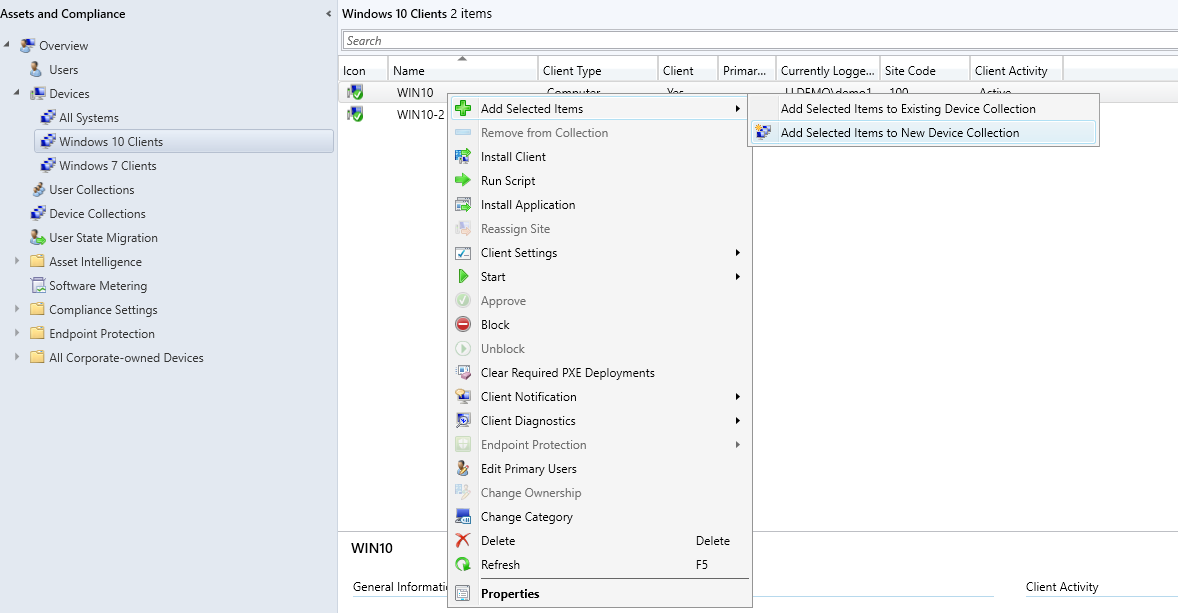Viewport: 1178px width, 613px height.
Task: Choose Add Selected Items to New Device Collection
Action: coord(923,133)
